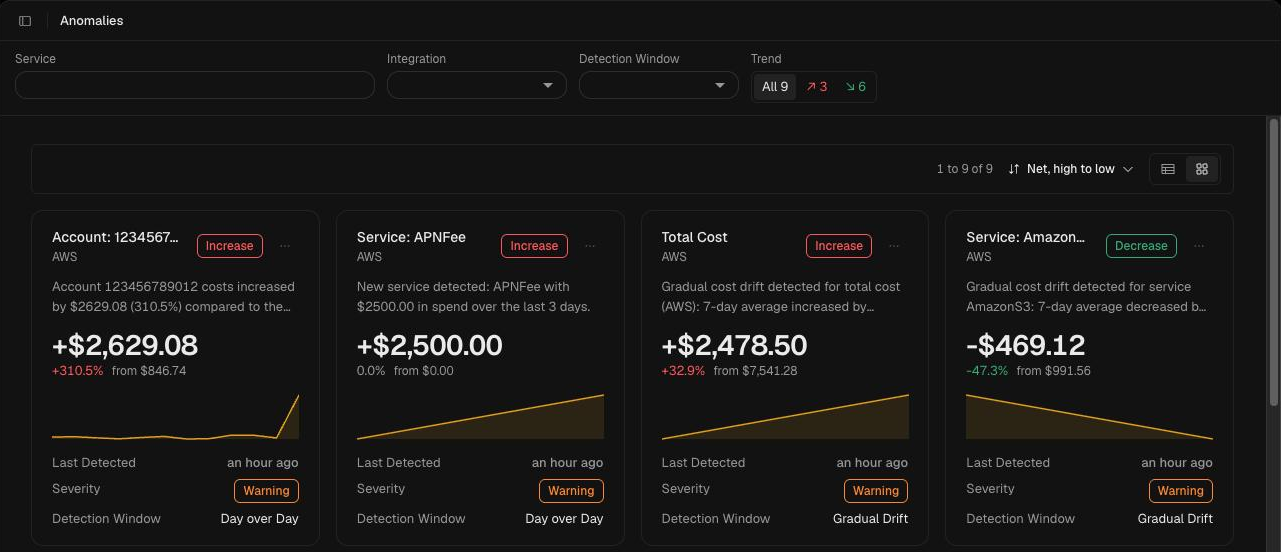
Task: Click the vertical page scrollbar
Action: [1274, 262]
